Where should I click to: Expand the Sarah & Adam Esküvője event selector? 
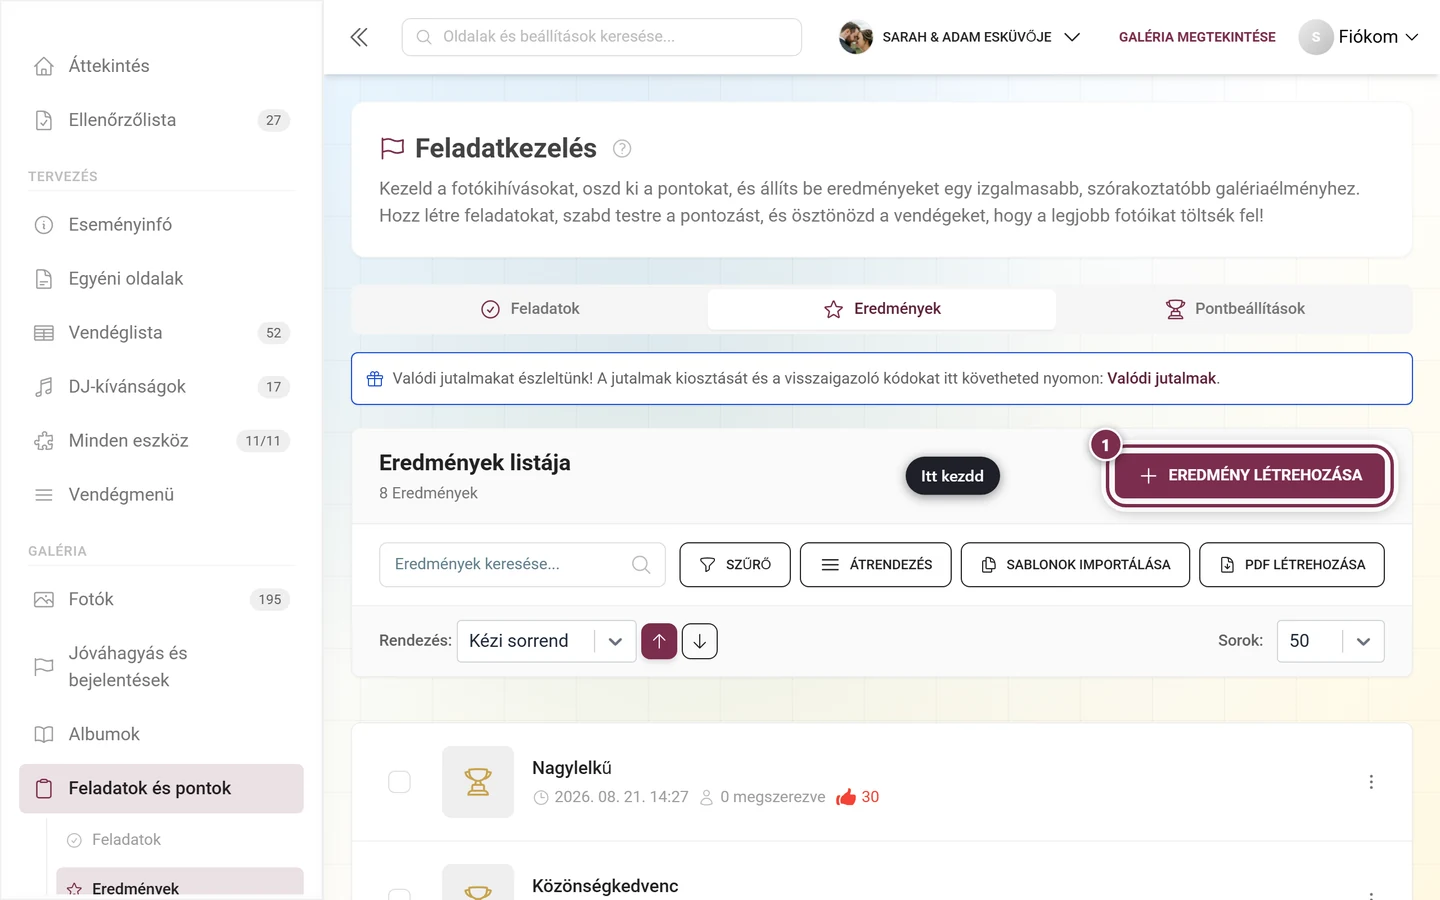click(960, 37)
